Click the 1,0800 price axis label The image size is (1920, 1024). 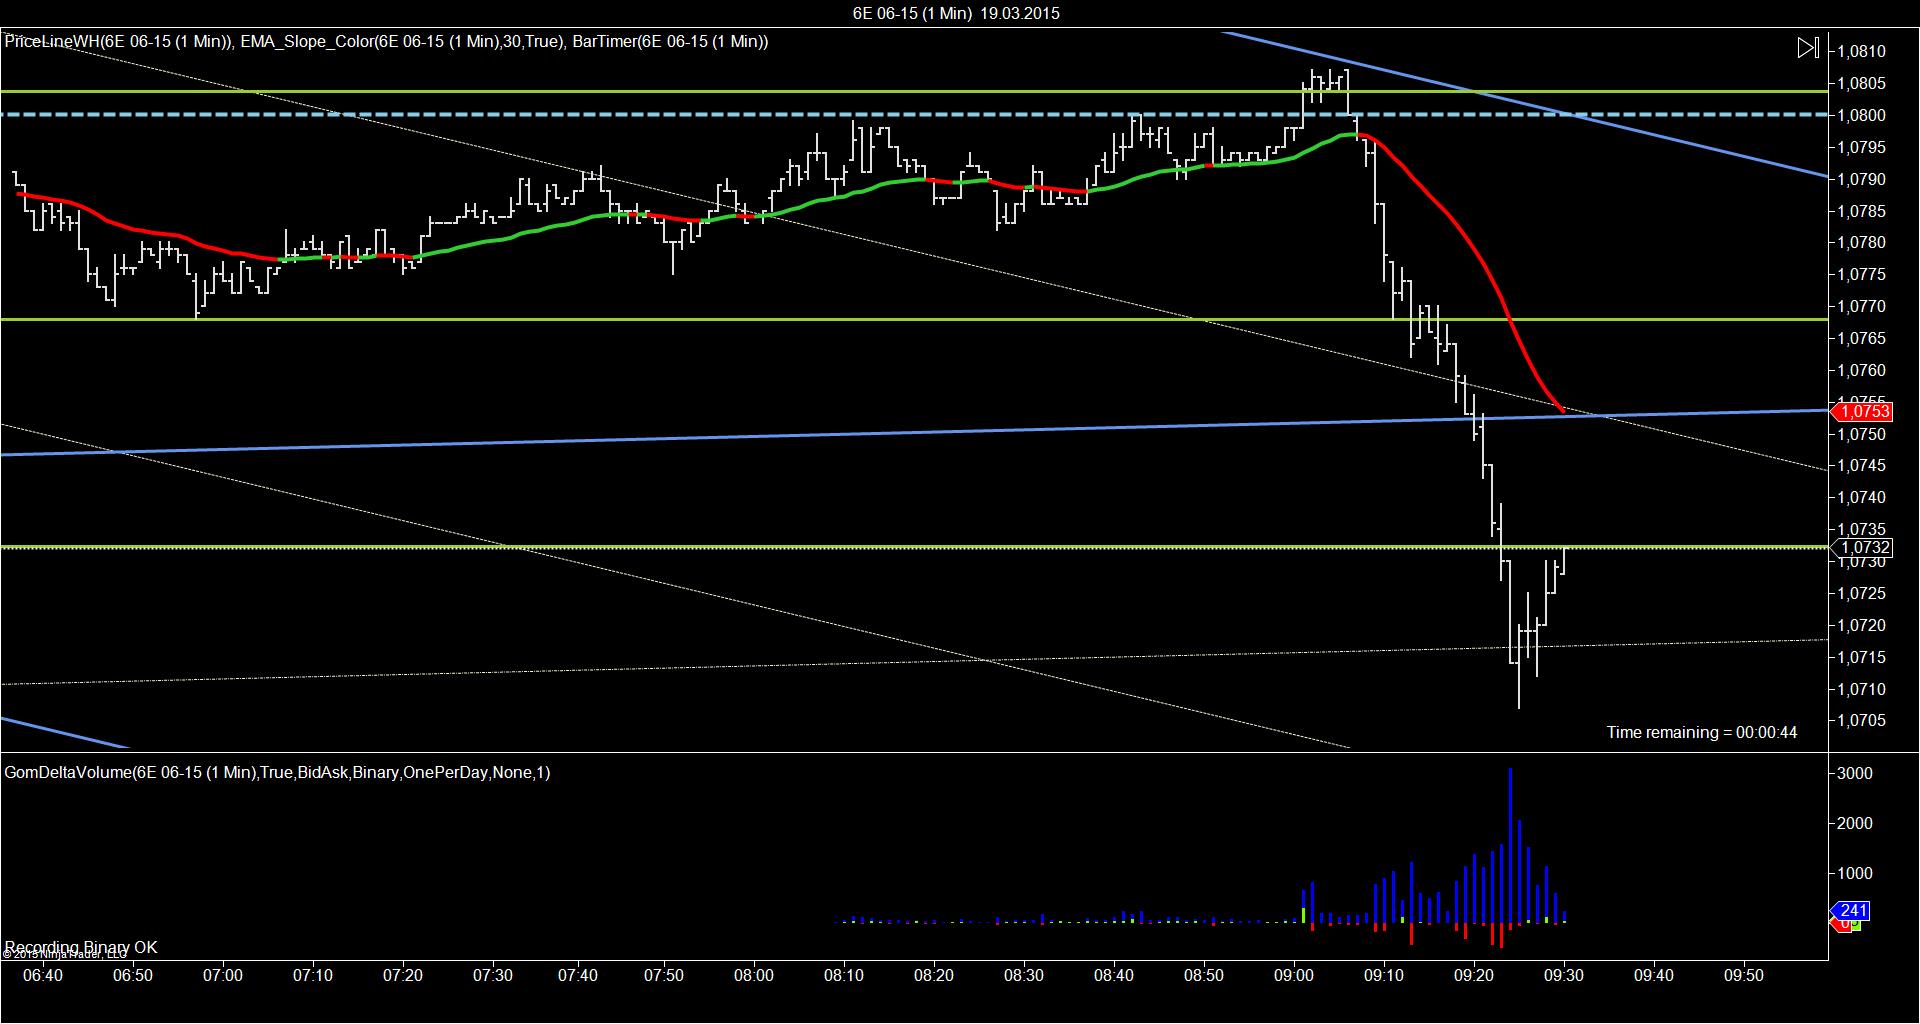point(1861,116)
